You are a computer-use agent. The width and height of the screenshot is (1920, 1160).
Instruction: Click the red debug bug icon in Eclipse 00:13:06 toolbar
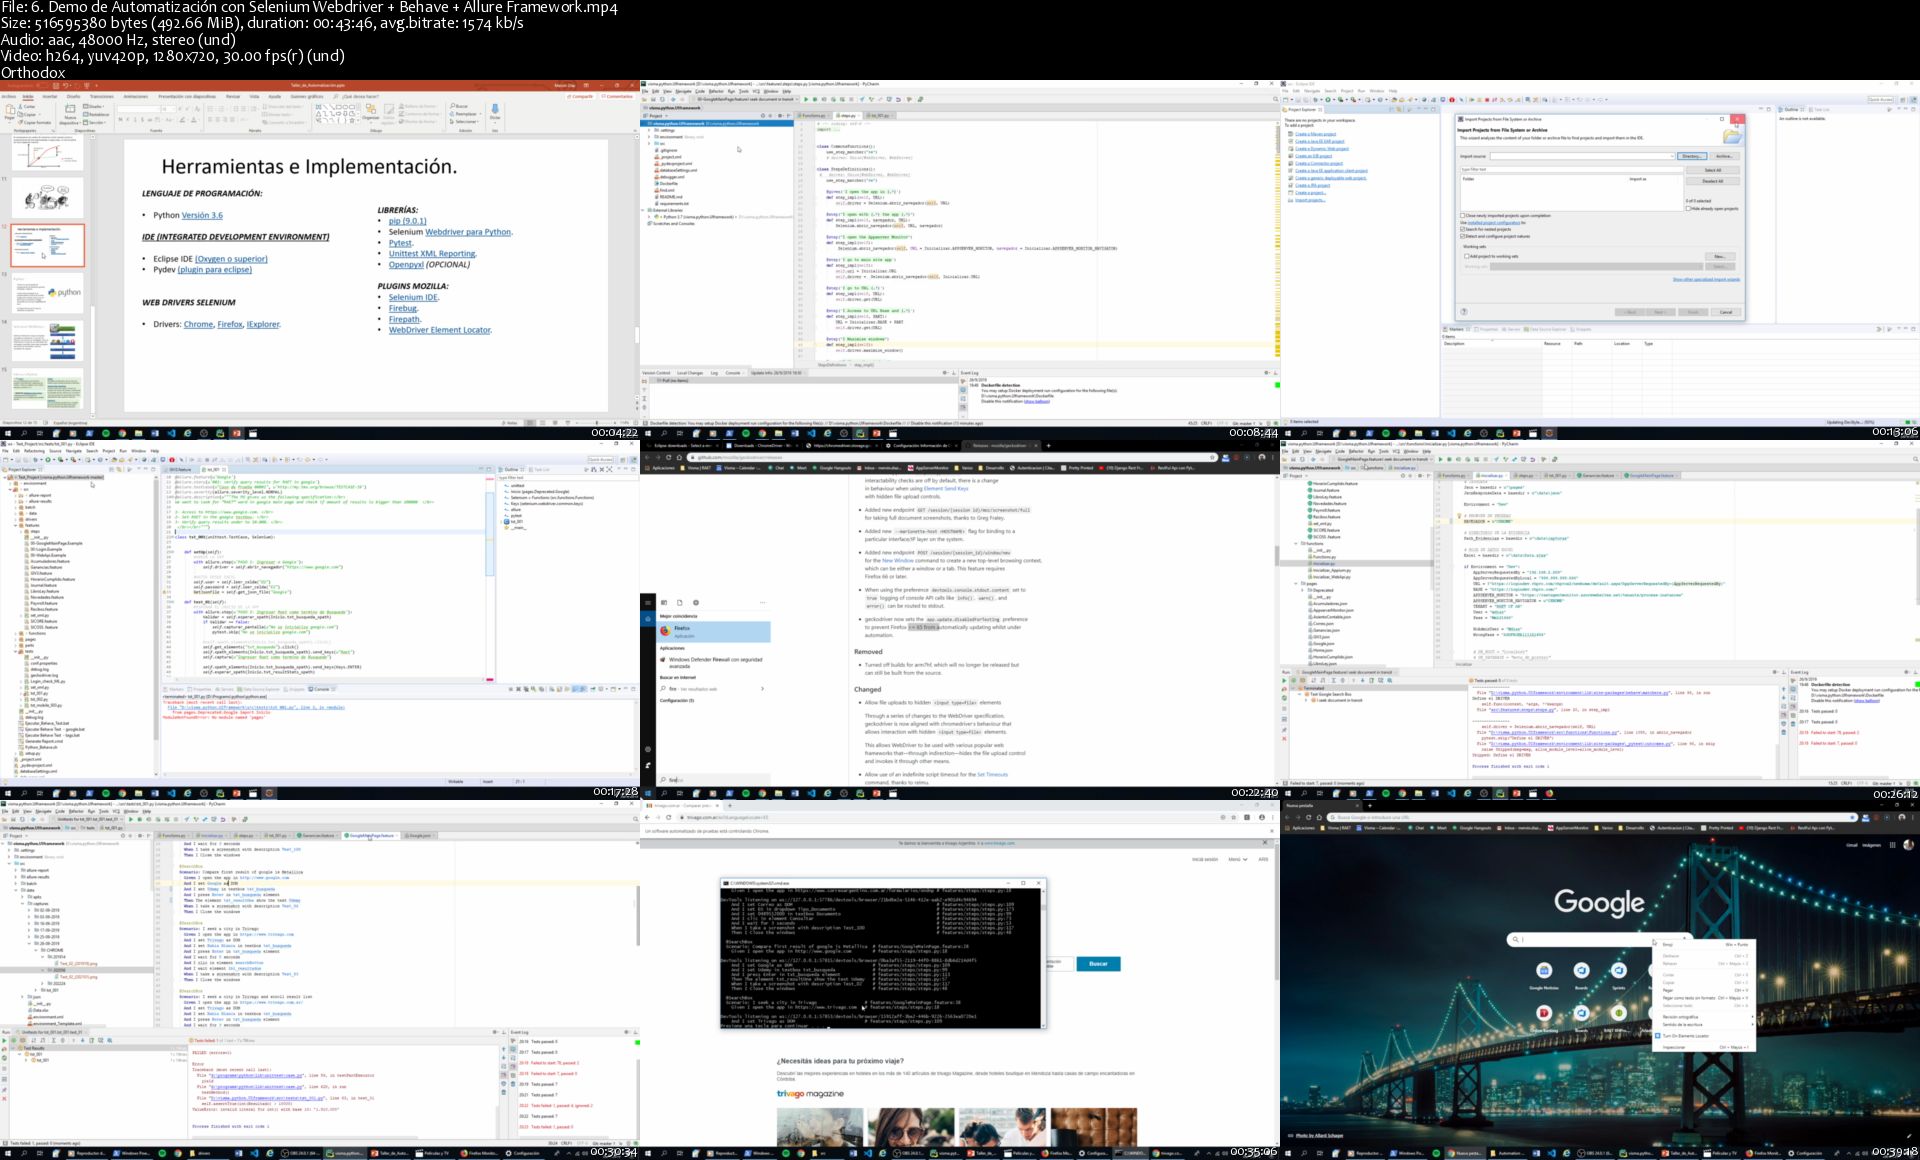[x=1451, y=99]
